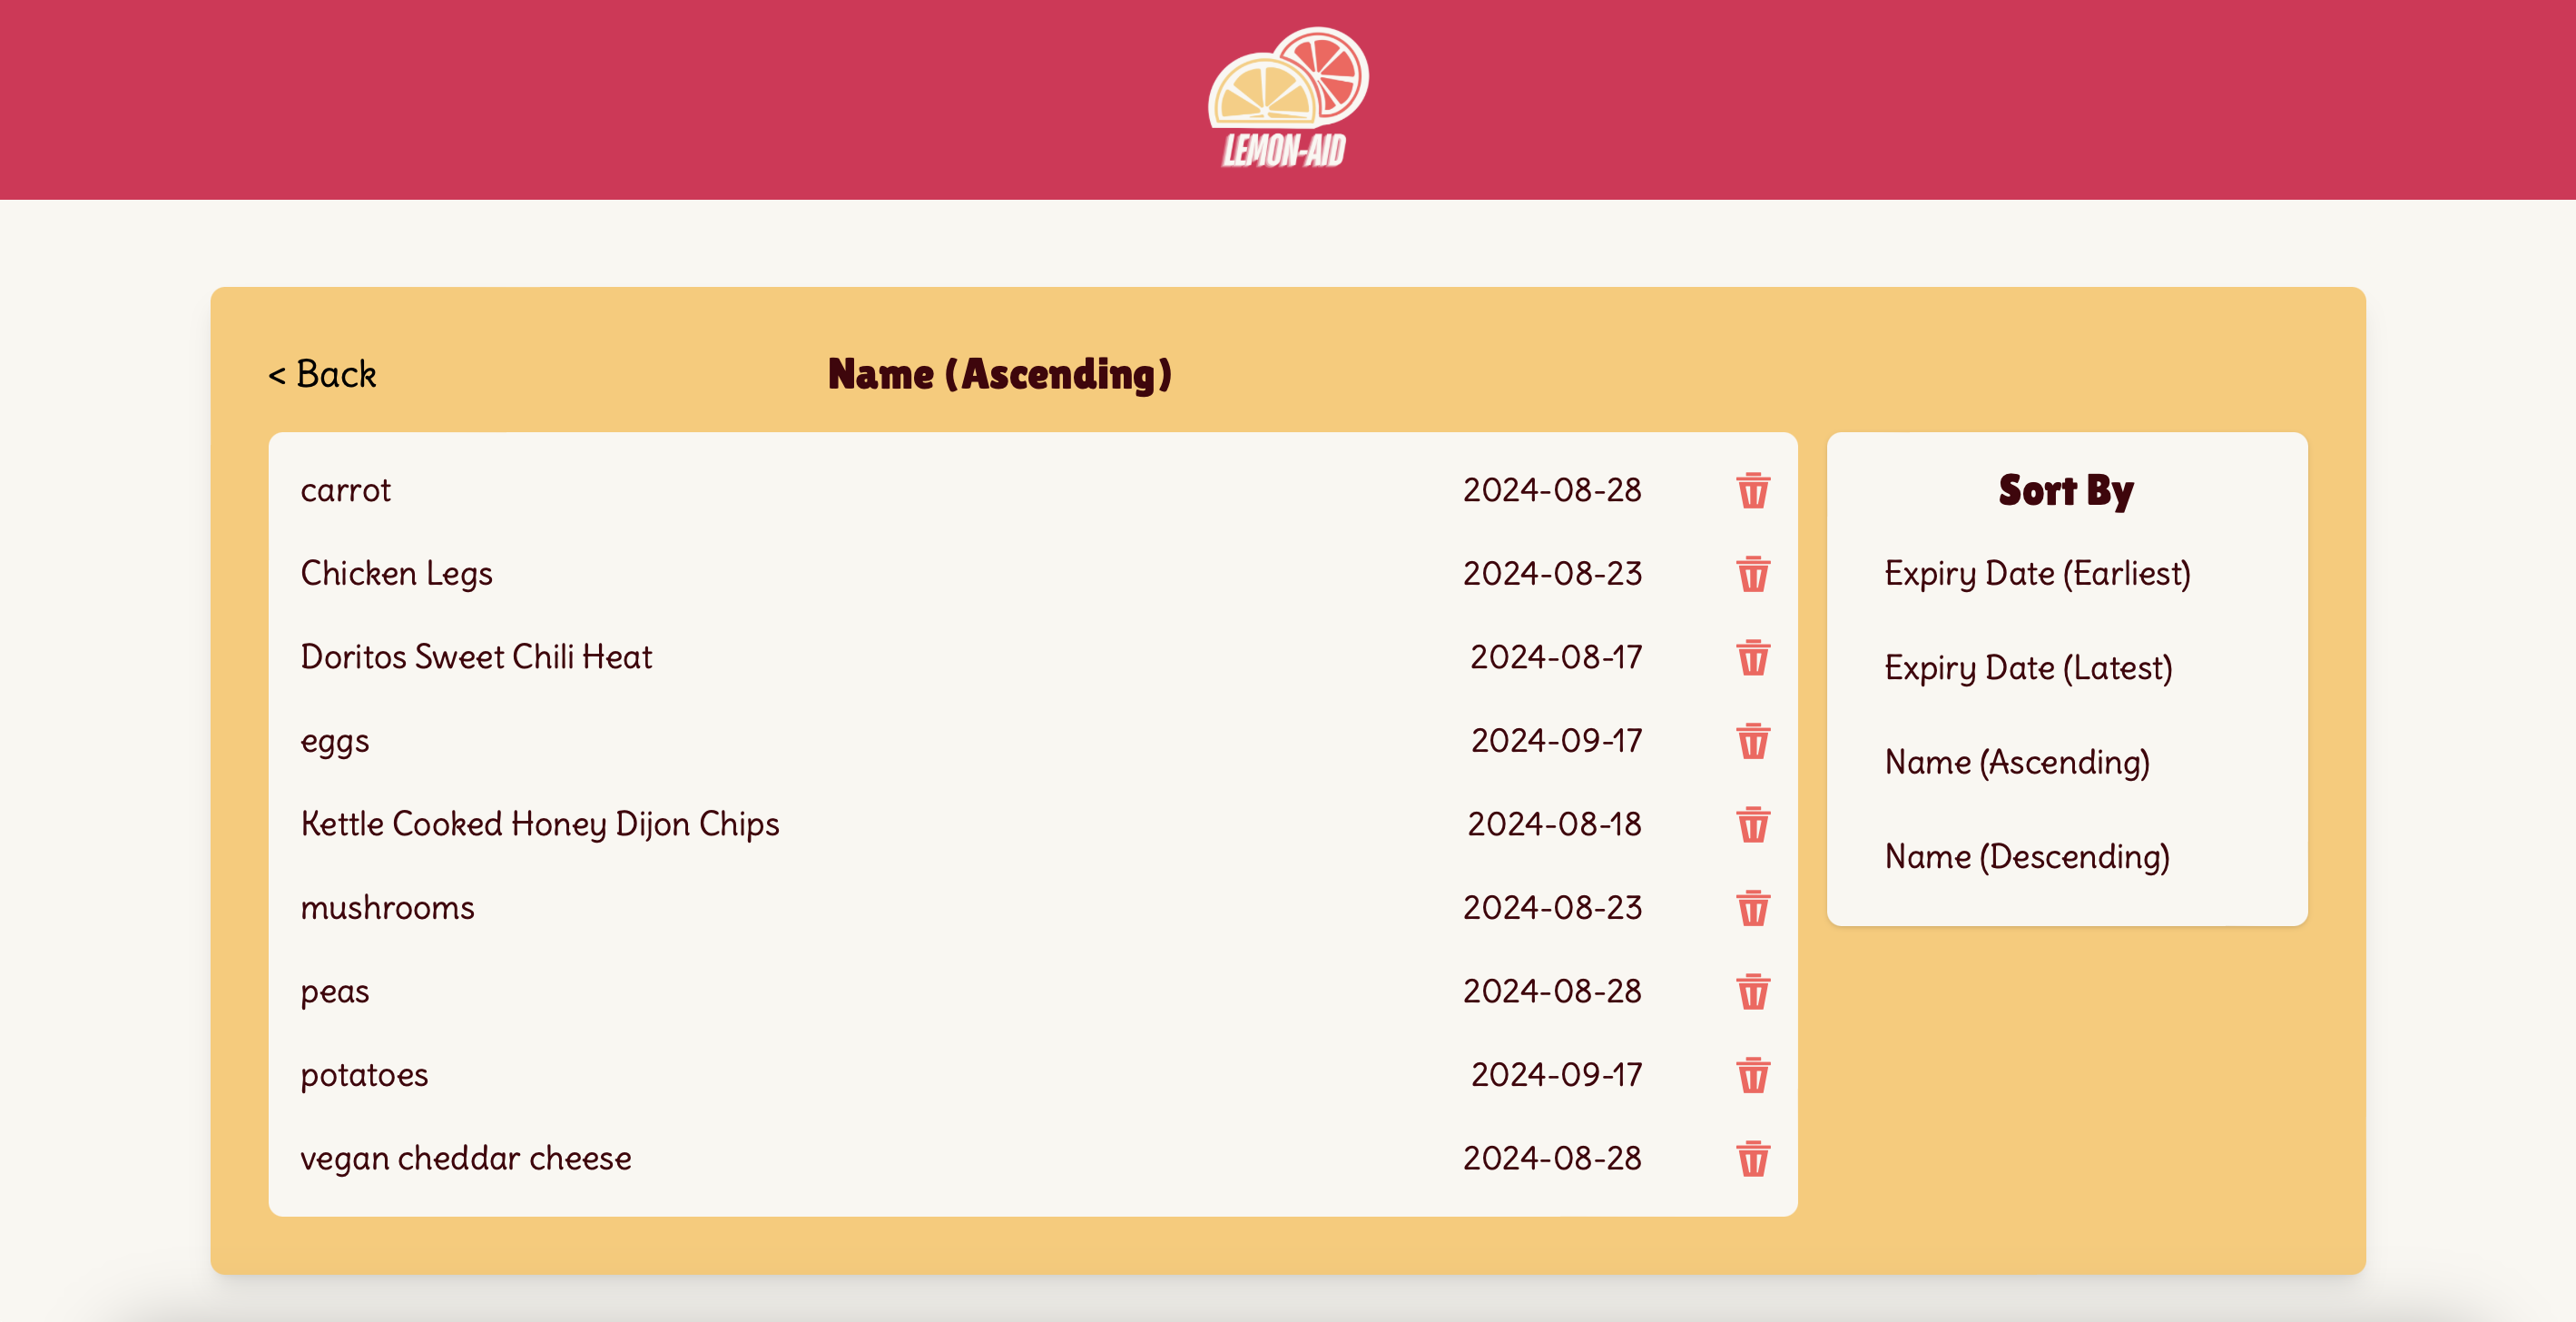Click the eggs expiry date 2024-09-17
This screenshot has width=2576, height=1322.
(1555, 741)
